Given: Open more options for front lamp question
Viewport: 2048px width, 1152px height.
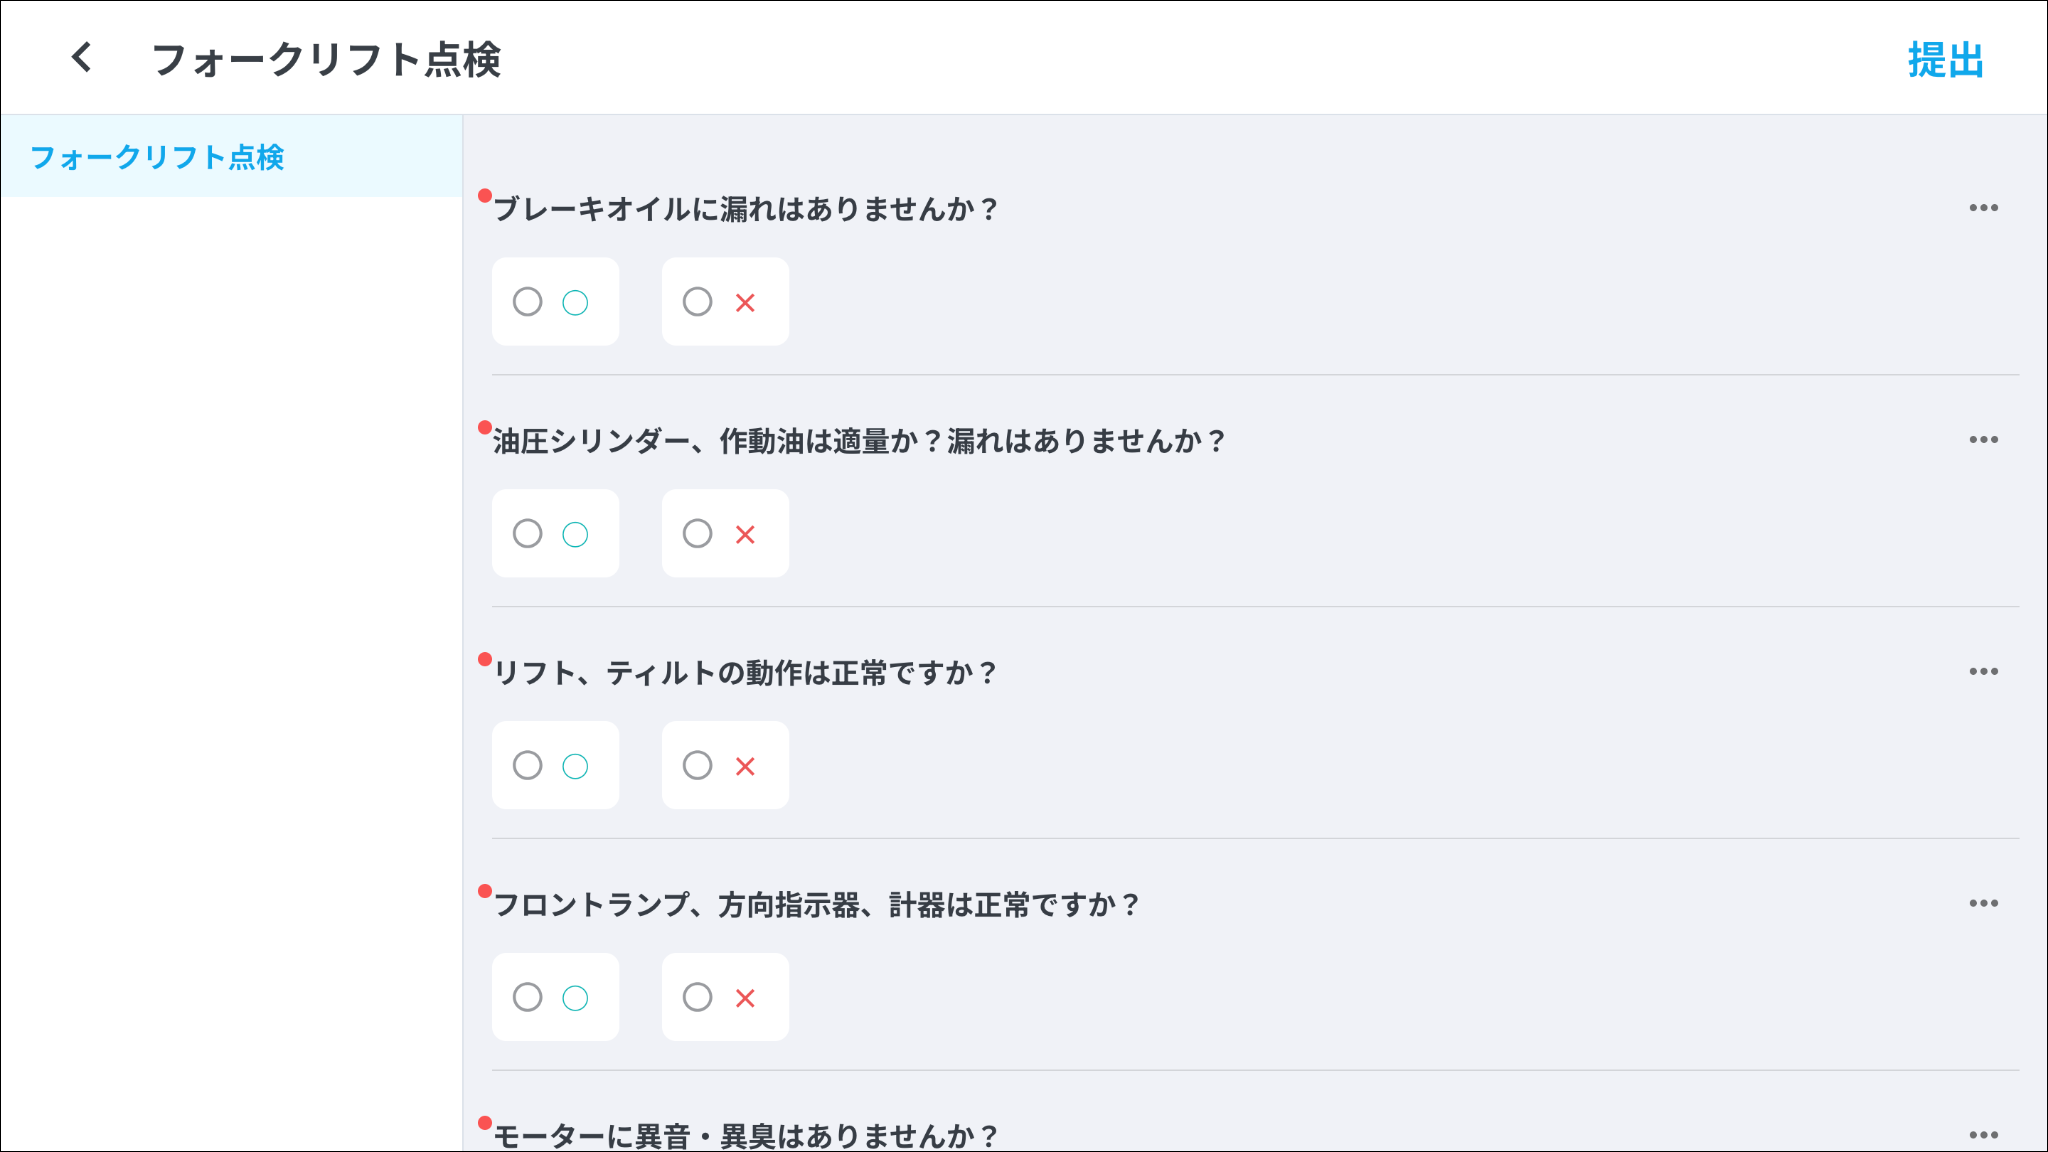Looking at the screenshot, I should pyautogui.click(x=1983, y=904).
